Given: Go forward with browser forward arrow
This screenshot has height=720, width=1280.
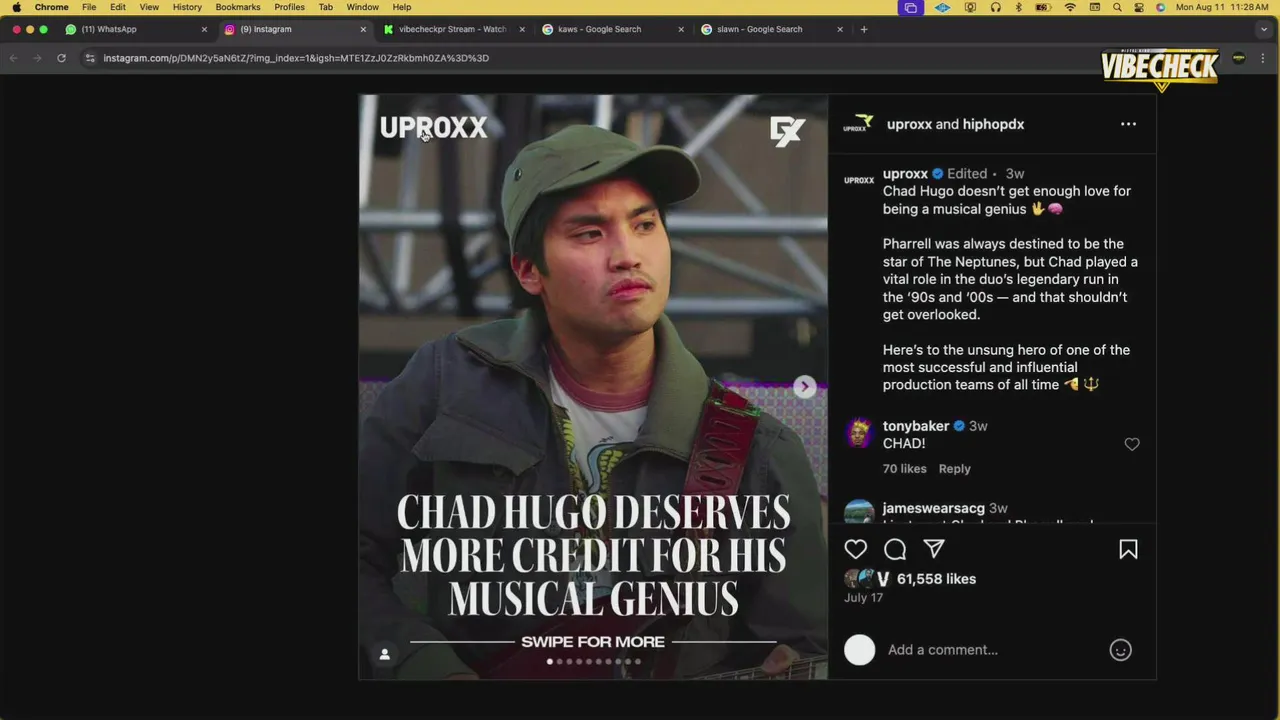Looking at the screenshot, I should [37, 58].
